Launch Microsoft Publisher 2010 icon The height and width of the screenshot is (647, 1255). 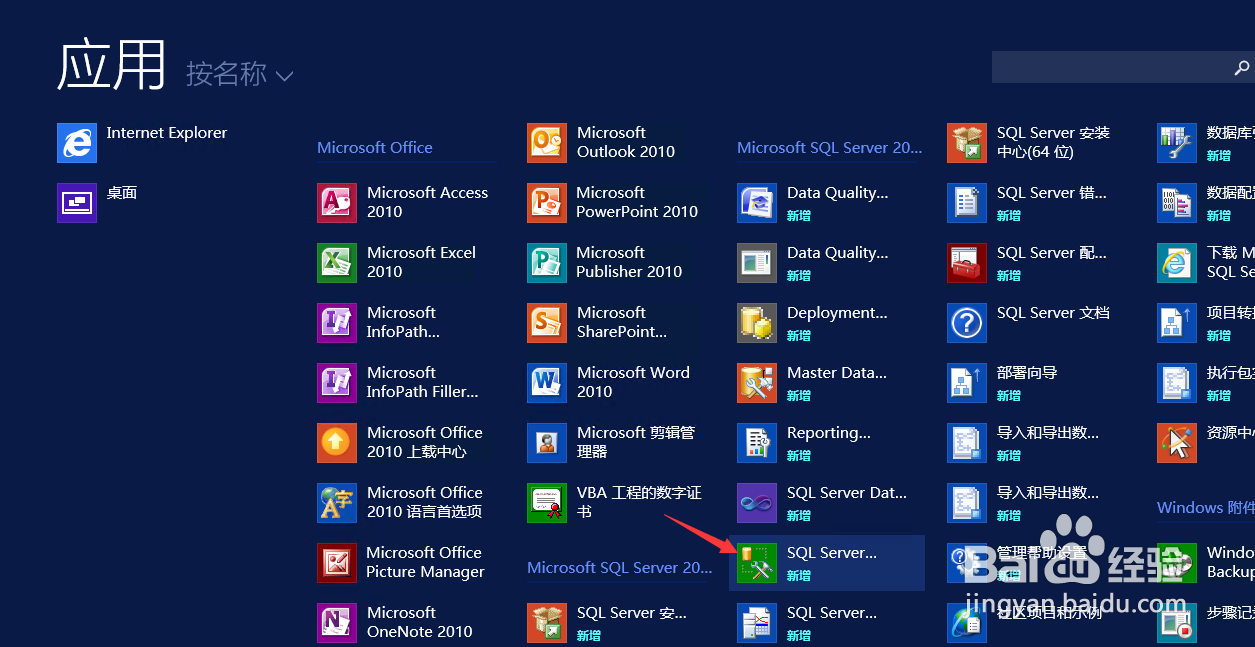[x=547, y=263]
